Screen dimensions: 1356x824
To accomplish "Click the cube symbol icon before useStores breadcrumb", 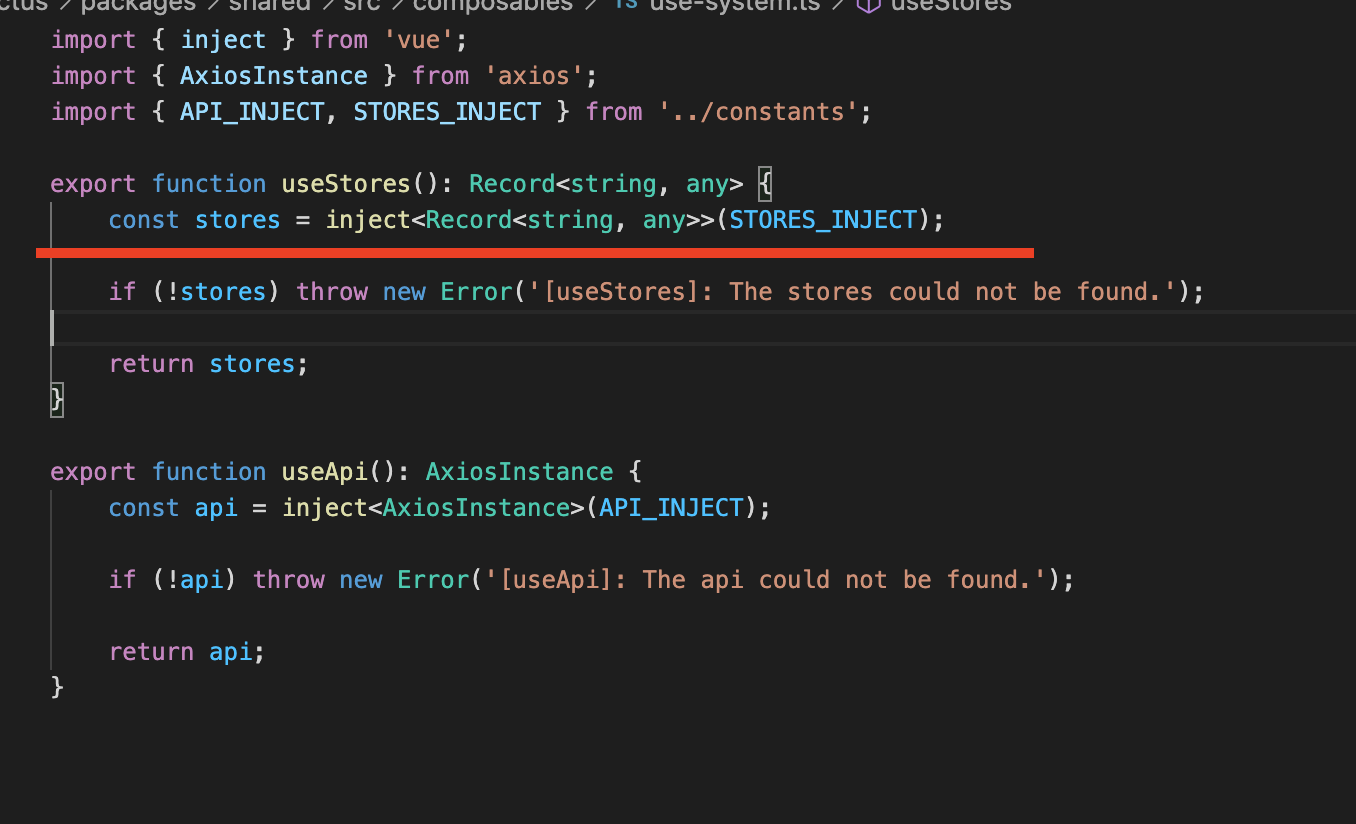I will 867,5.
